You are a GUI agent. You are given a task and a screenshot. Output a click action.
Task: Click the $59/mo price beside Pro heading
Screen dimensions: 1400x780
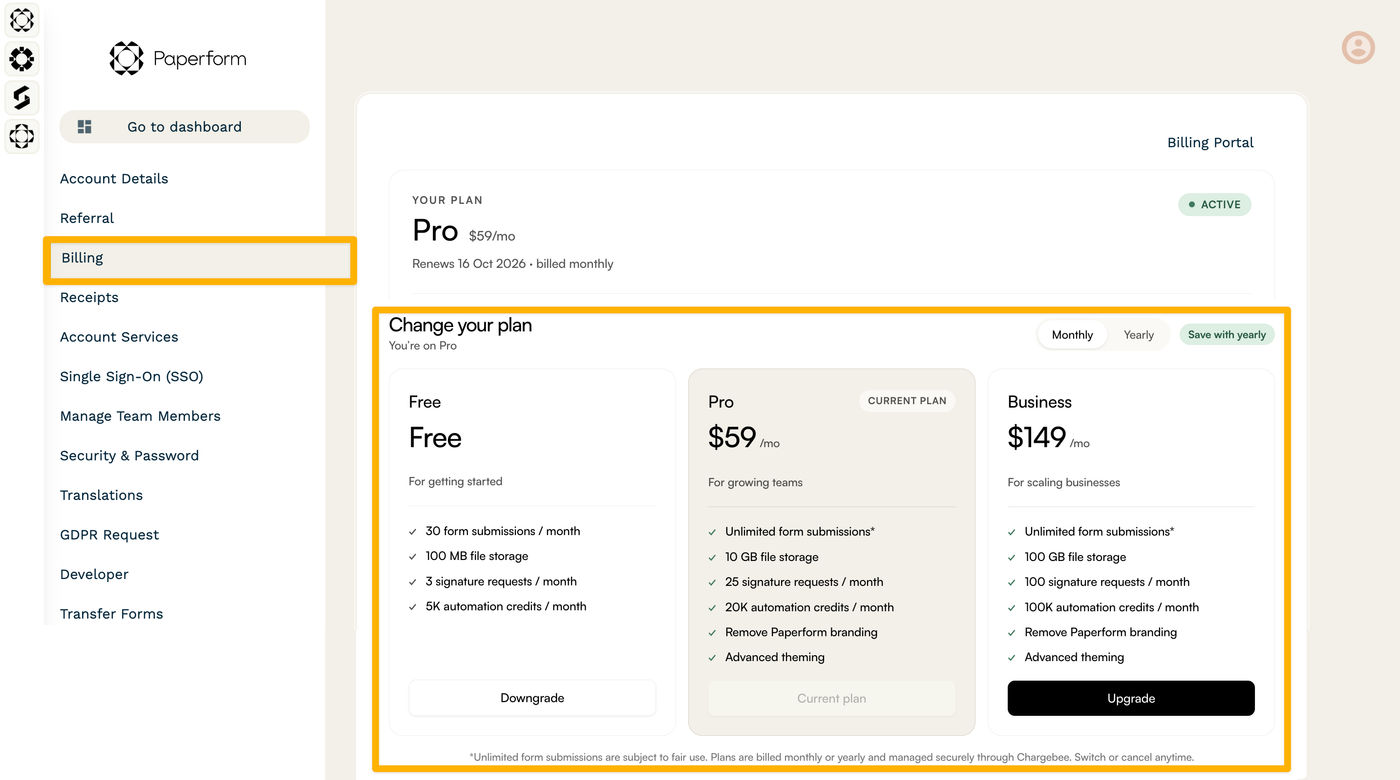point(492,236)
